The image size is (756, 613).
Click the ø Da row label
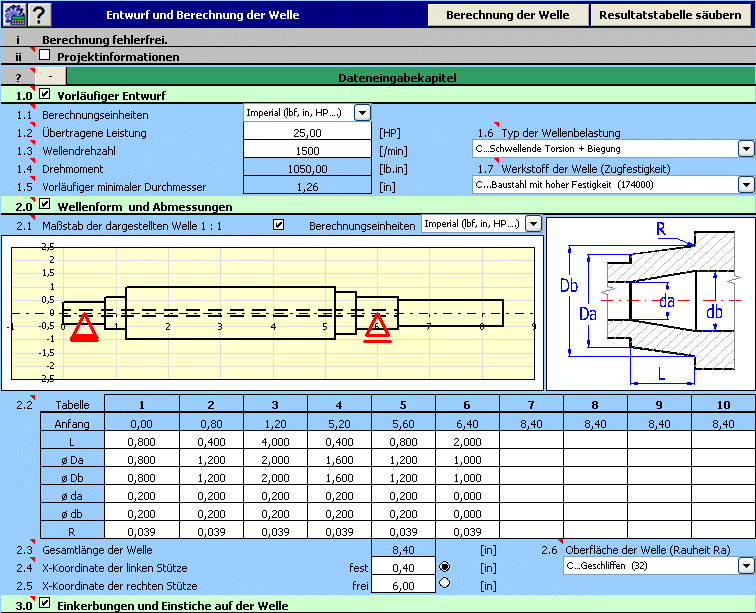(72, 459)
